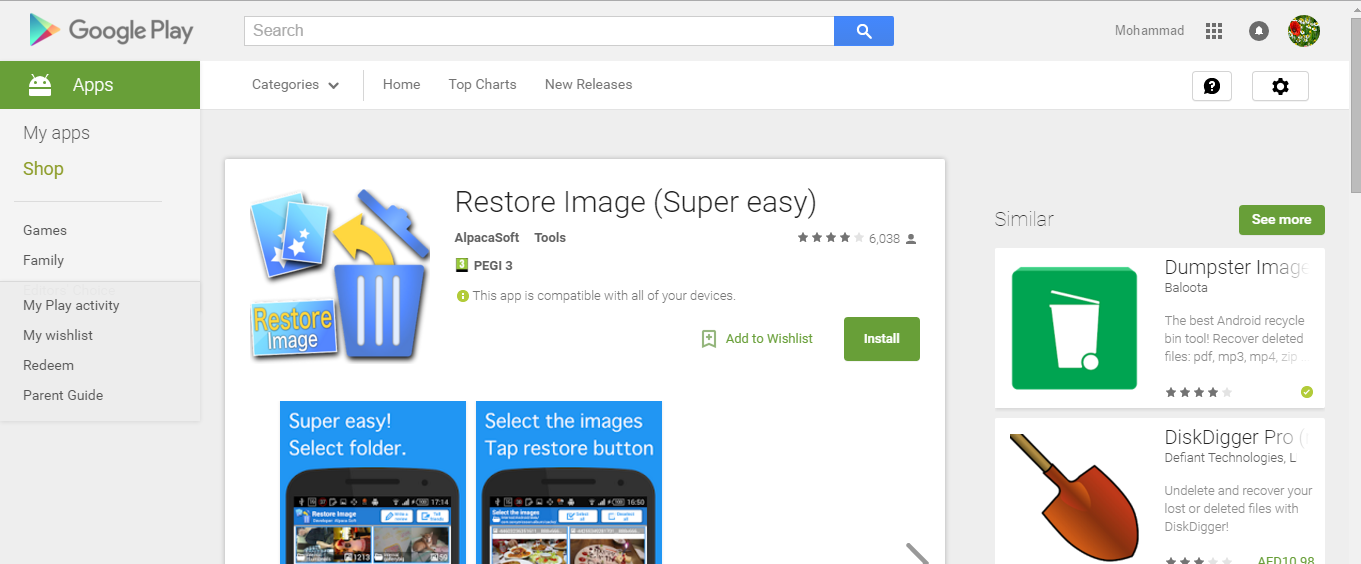Click the green Install button
This screenshot has height=564, width=1361.
882,339
